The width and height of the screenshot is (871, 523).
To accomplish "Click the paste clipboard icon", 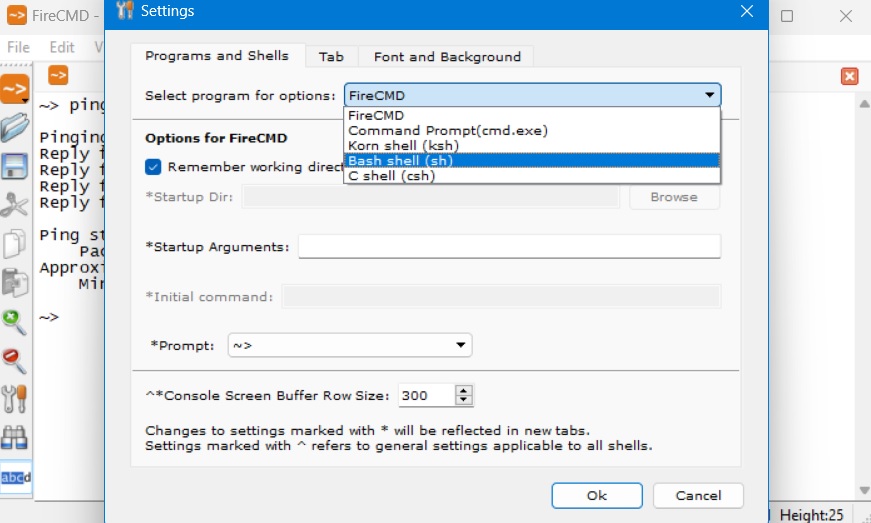I will click(14, 283).
